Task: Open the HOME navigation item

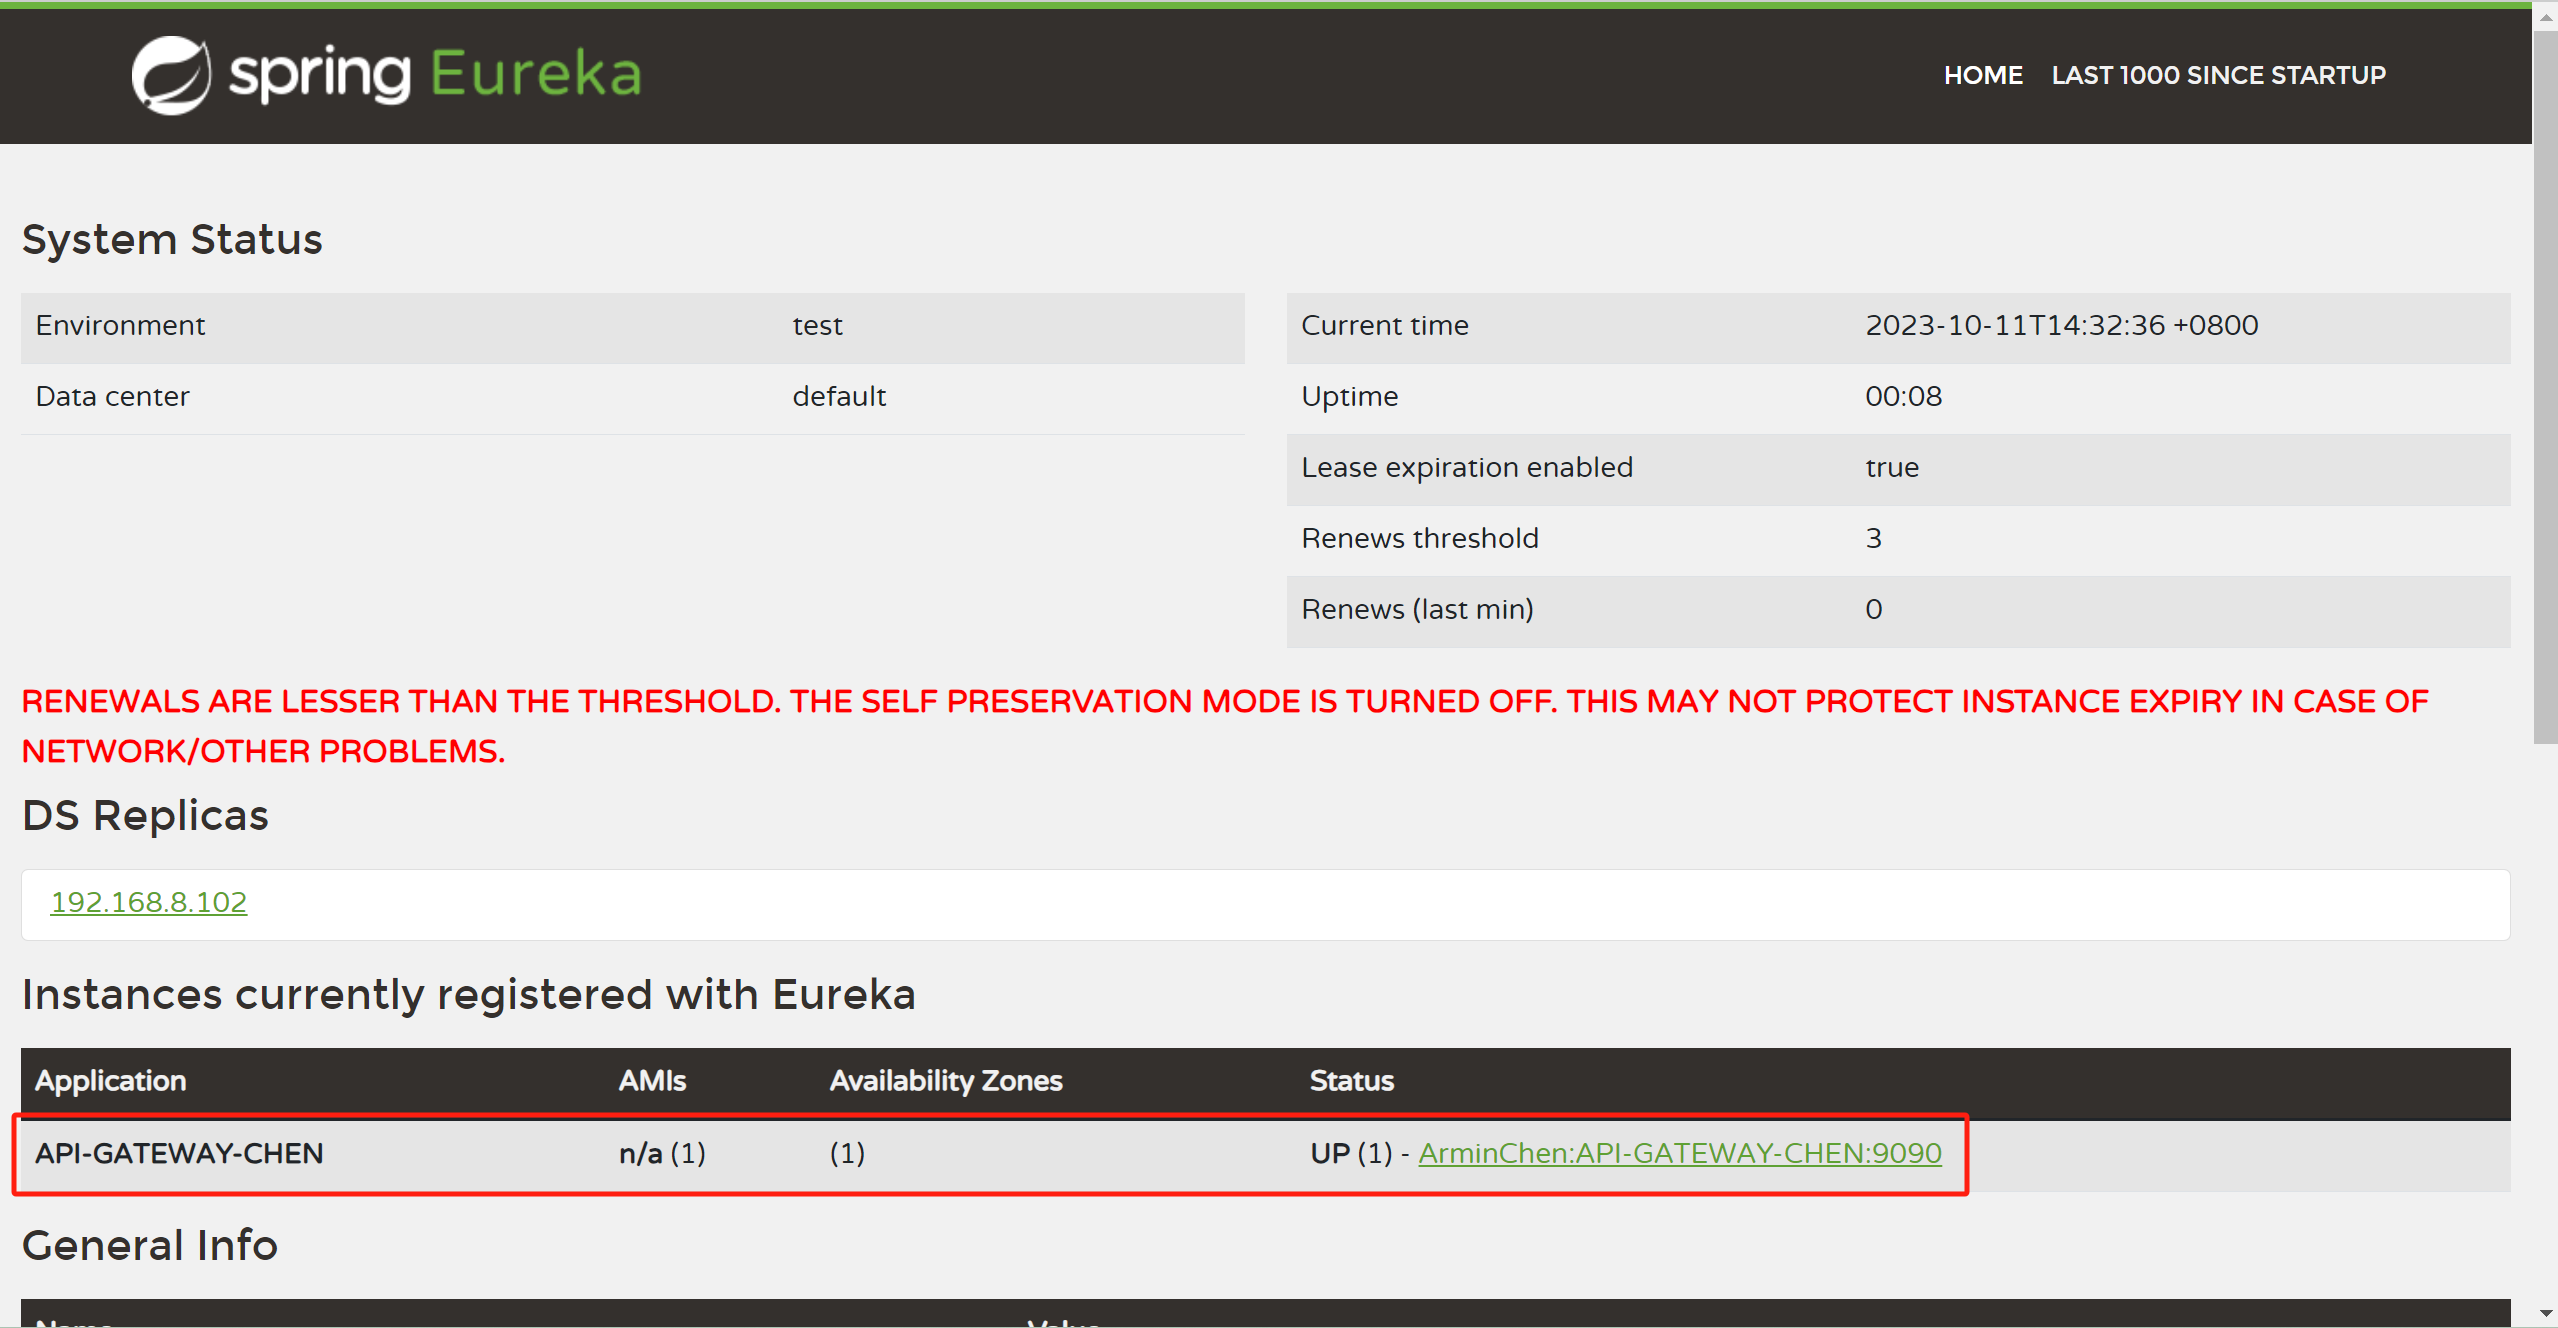Action: (1982, 75)
